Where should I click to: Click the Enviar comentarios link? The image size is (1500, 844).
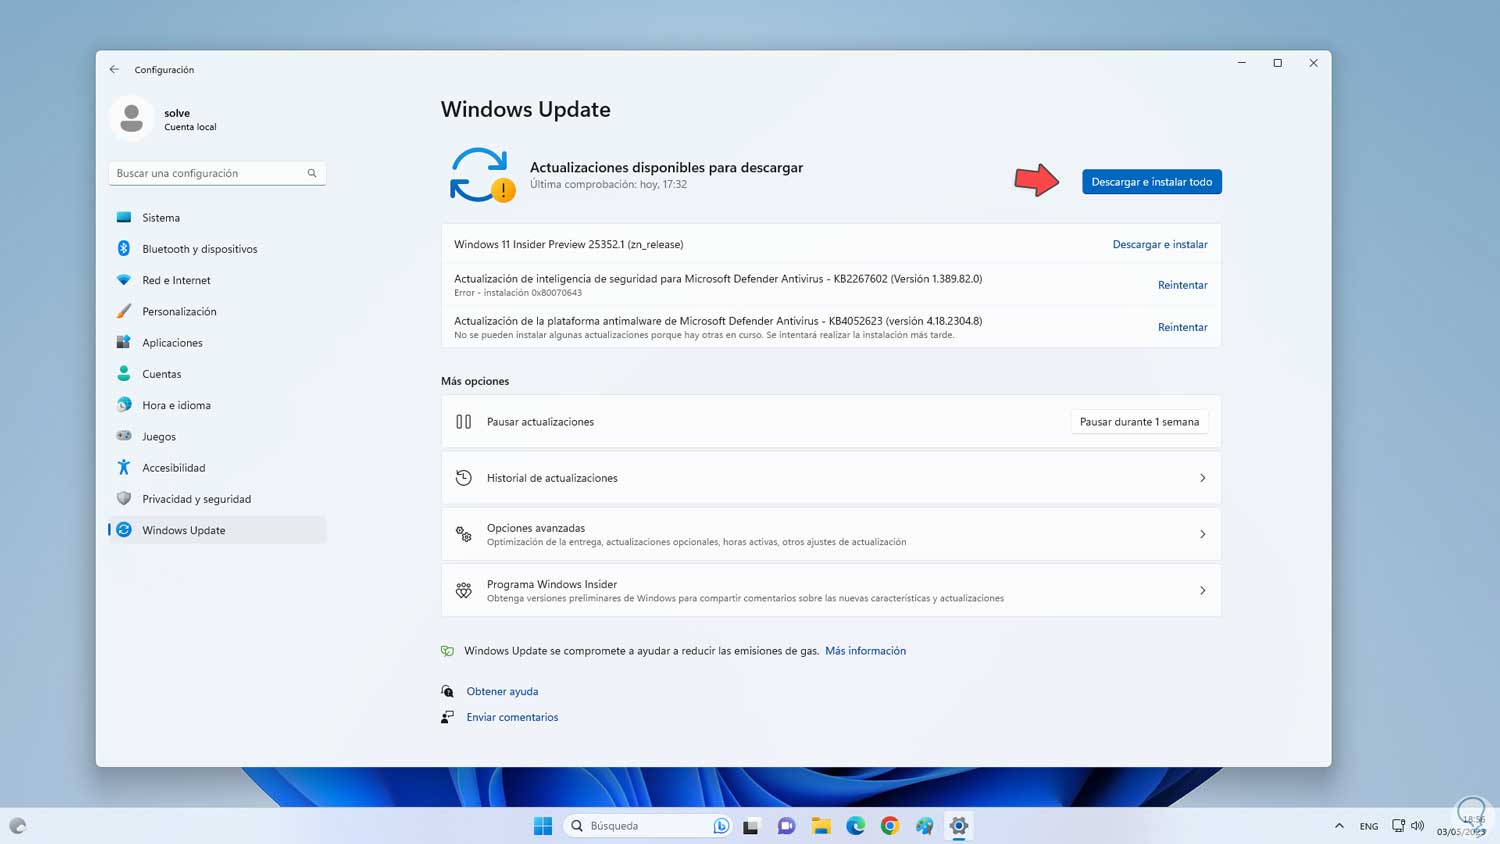click(512, 717)
